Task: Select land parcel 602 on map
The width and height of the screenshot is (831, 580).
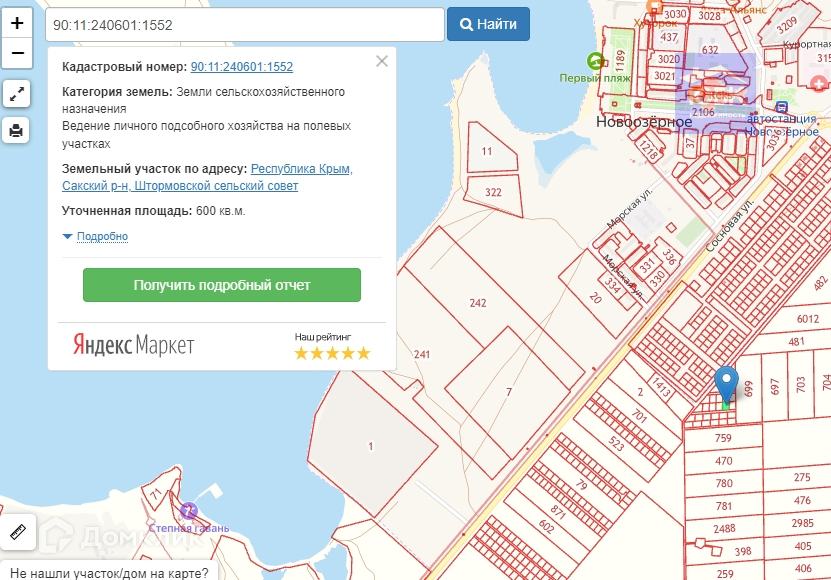Action: 546,526
